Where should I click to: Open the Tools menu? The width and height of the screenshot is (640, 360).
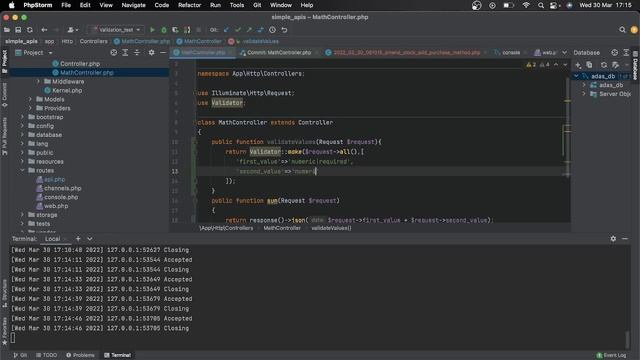pos(237,5)
